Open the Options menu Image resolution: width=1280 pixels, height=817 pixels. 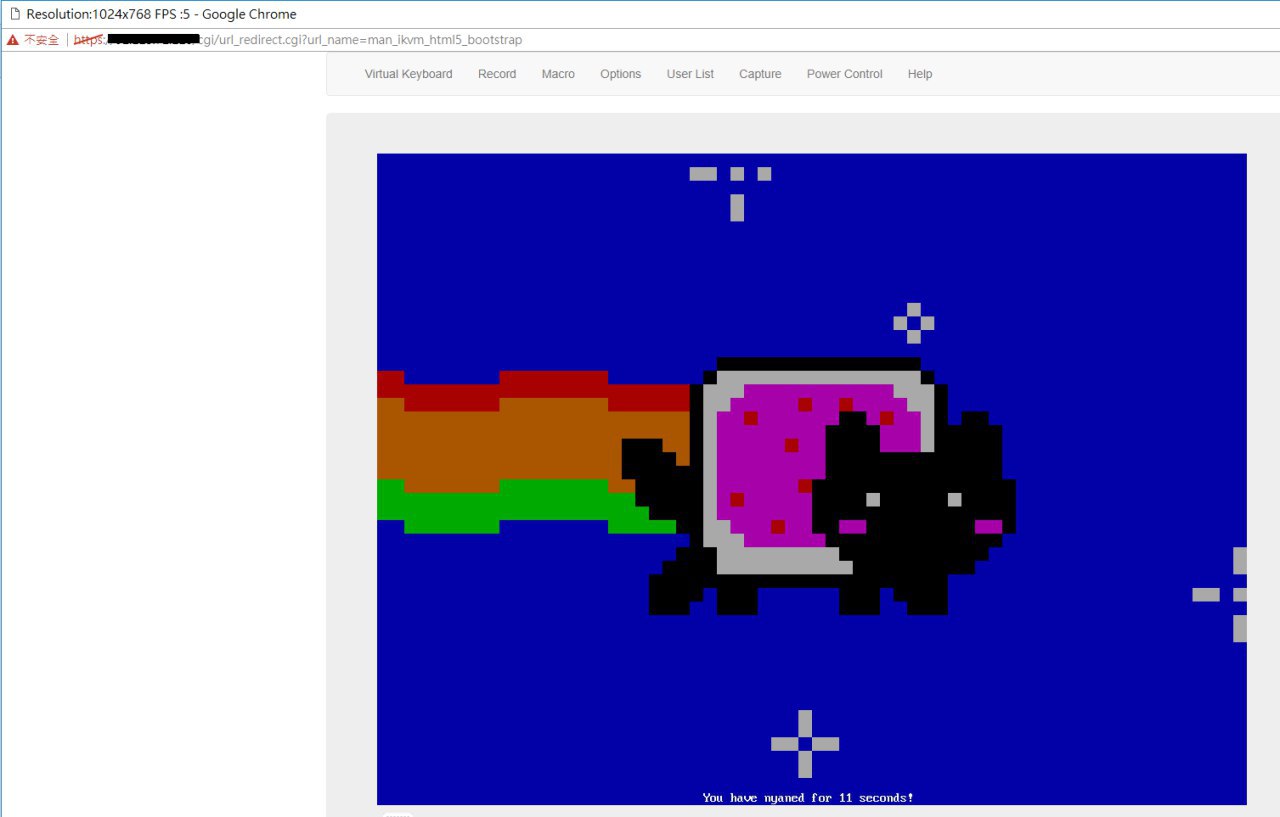(x=620, y=74)
